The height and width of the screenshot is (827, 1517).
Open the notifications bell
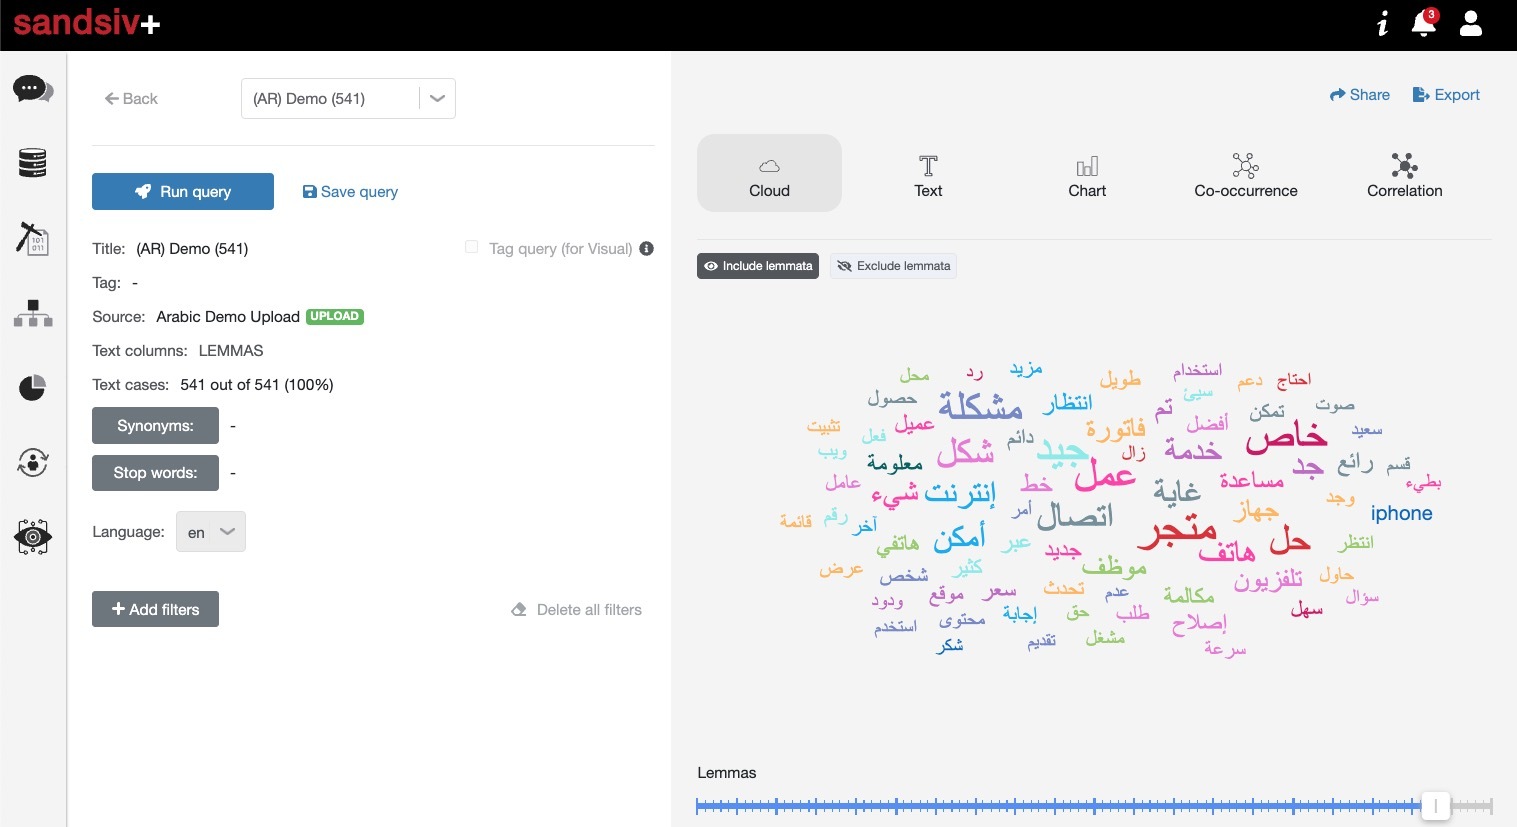pos(1423,24)
